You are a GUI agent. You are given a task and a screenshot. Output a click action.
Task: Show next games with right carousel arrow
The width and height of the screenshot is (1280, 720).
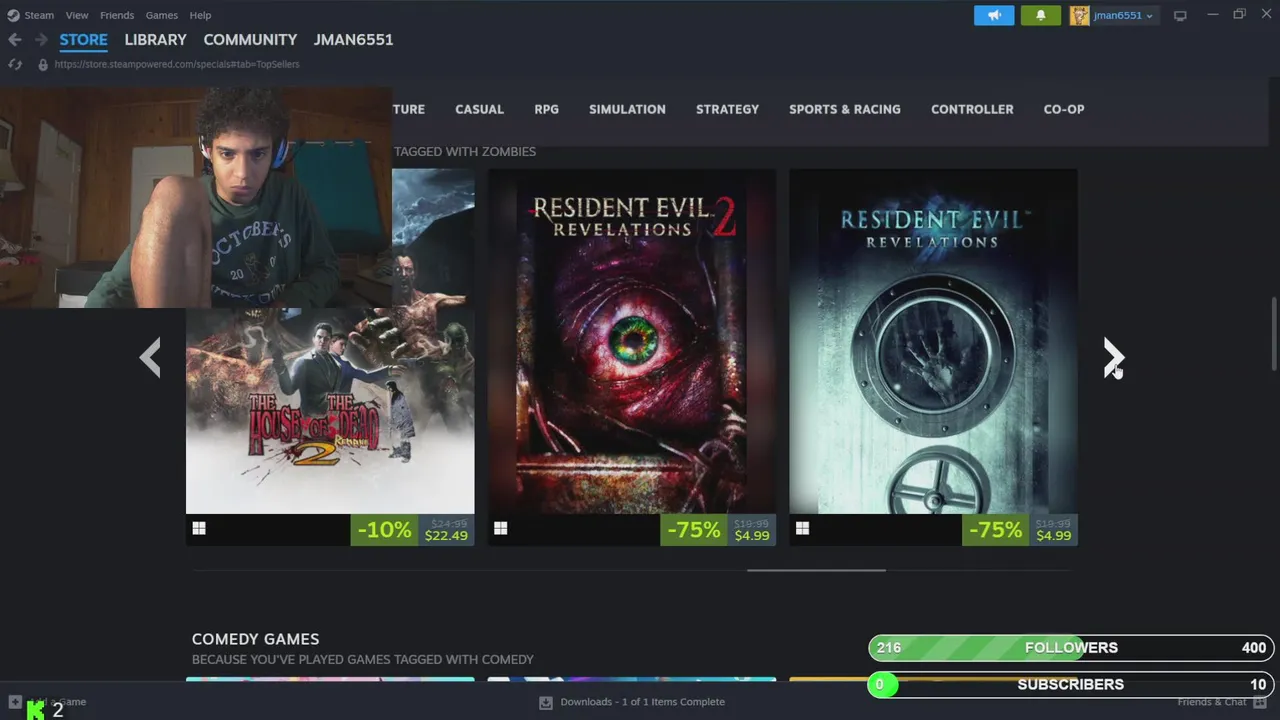tap(1113, 357)
